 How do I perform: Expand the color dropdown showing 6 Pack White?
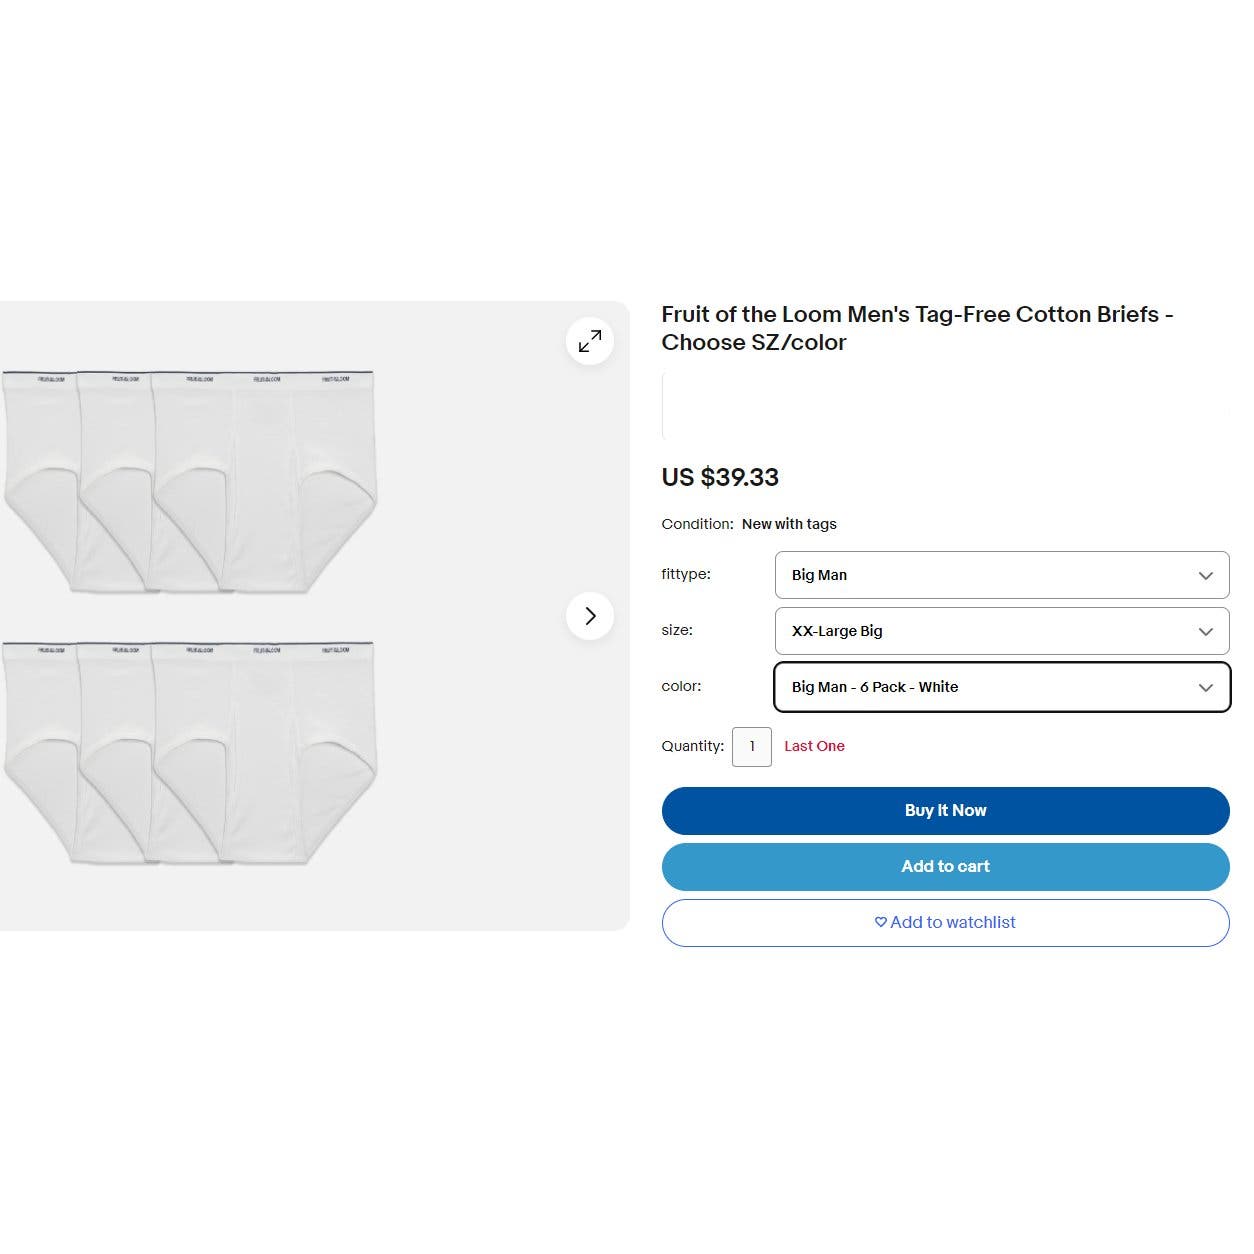(1001, 687)
